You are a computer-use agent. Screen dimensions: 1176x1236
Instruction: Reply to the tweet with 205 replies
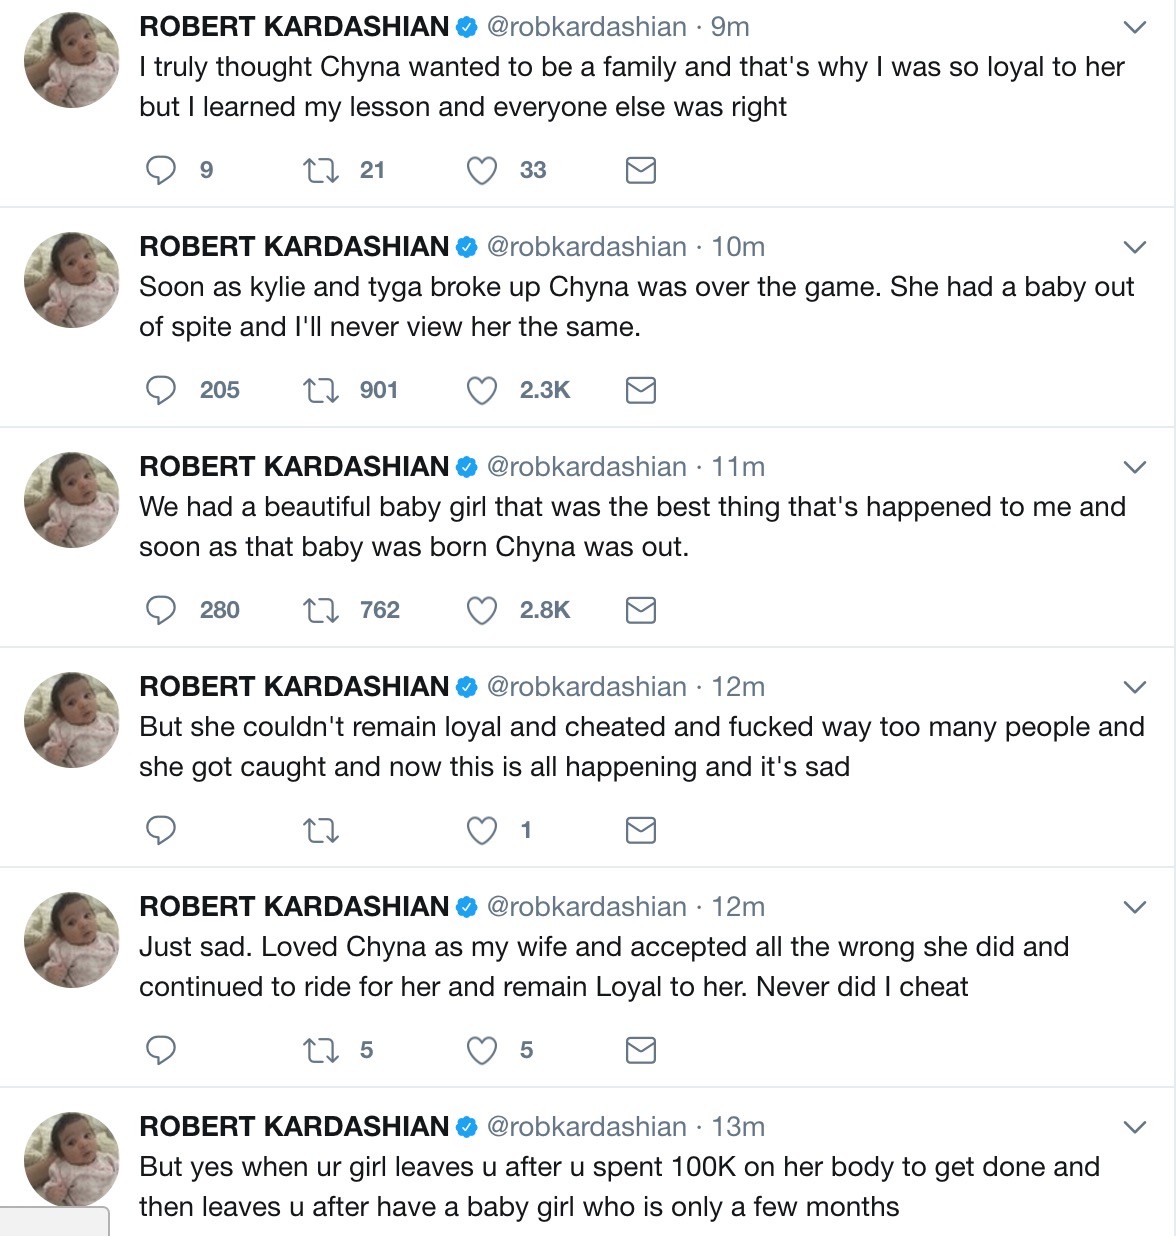161,390
